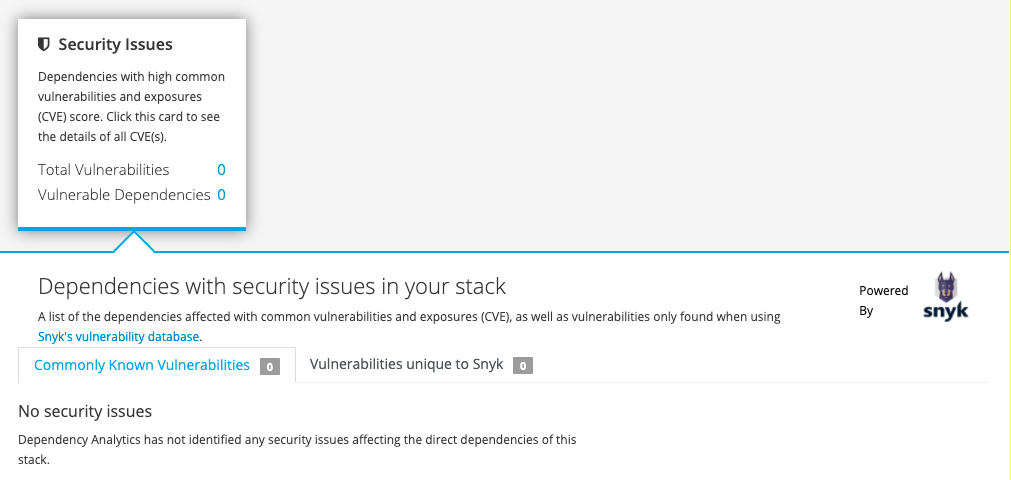Click the CVE description text in card
Viewport: 1011px width, 480px height.
click(x=132, y=106)
